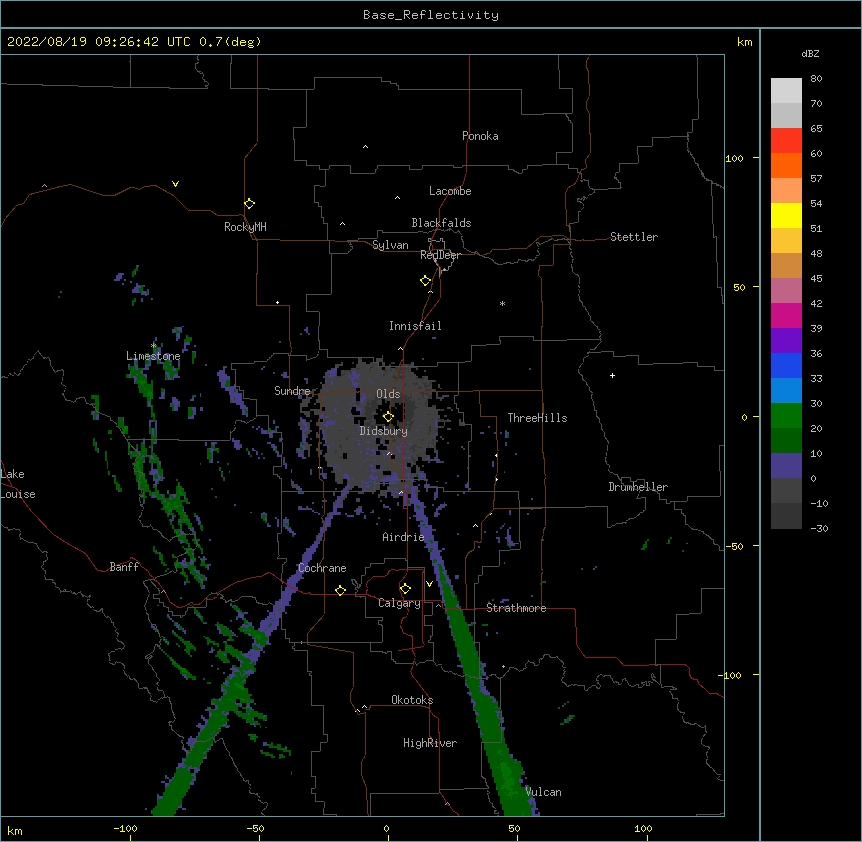Click the Okotoks label

pos(412,700)
